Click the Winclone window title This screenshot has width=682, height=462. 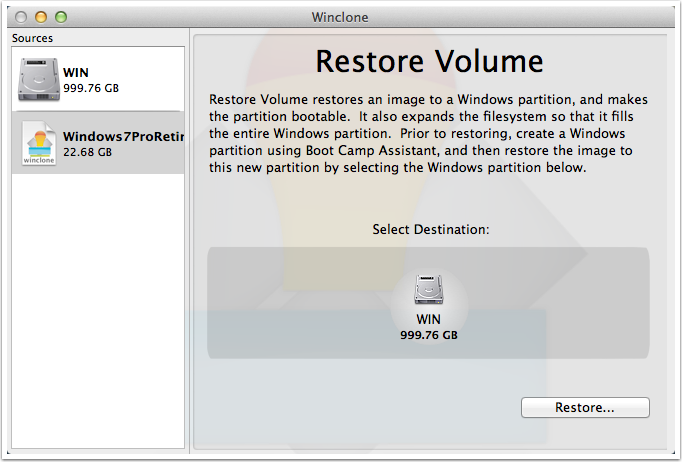pos(340,17)
